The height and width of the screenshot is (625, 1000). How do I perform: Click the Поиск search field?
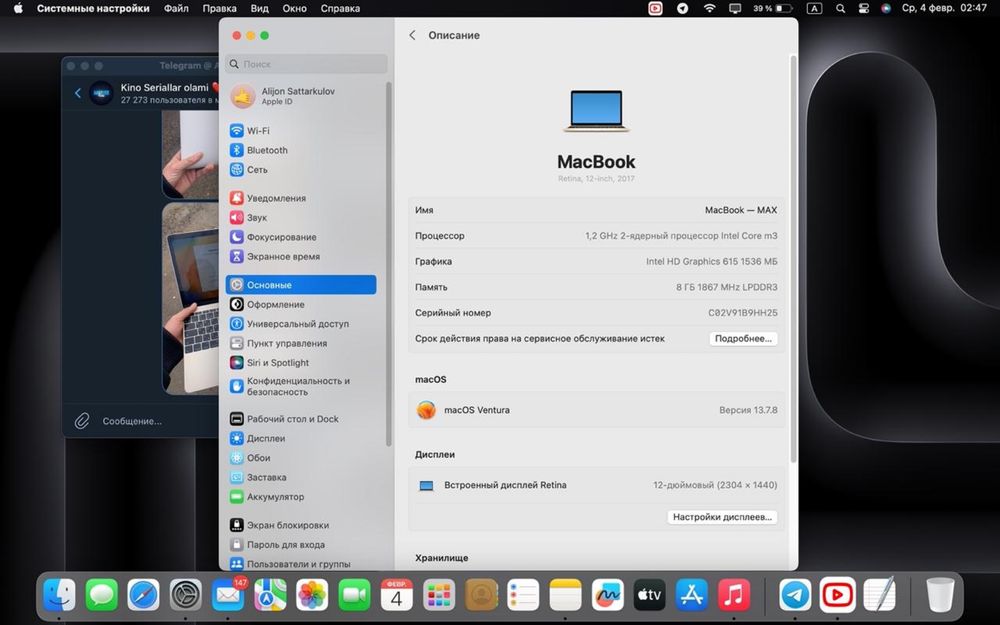point(306,64)
